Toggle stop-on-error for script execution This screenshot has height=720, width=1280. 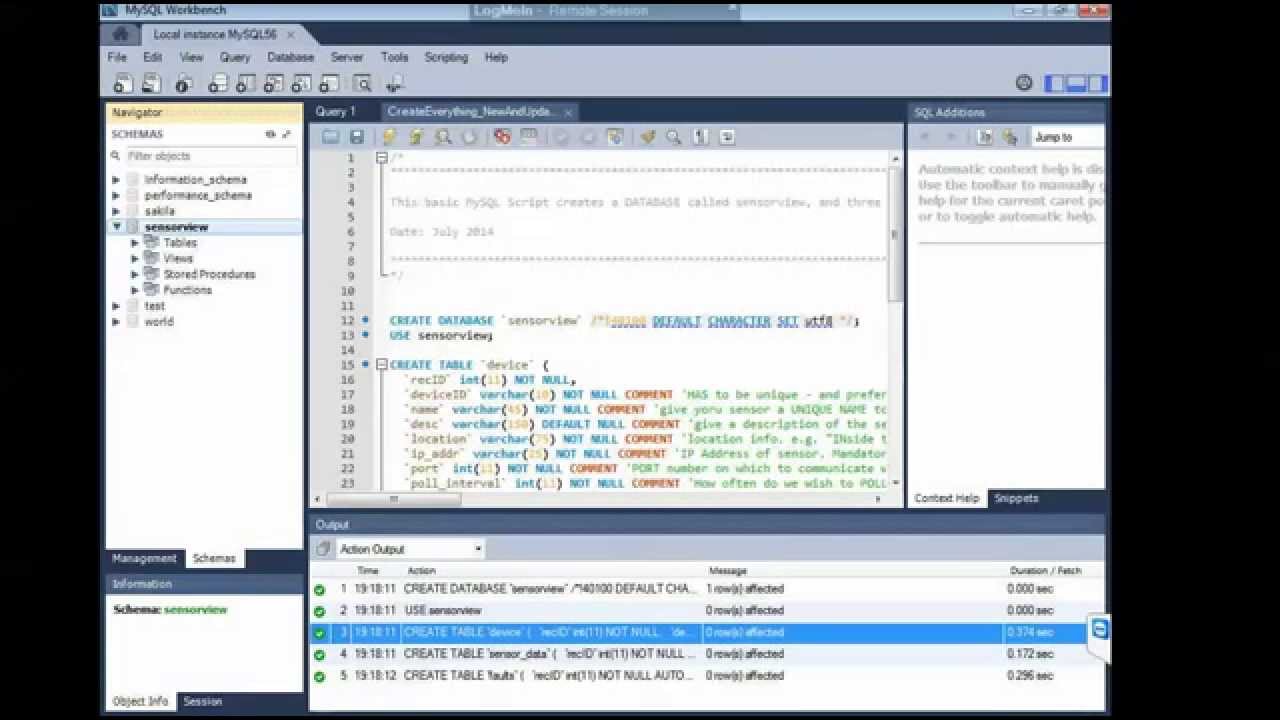coord(502,137)
